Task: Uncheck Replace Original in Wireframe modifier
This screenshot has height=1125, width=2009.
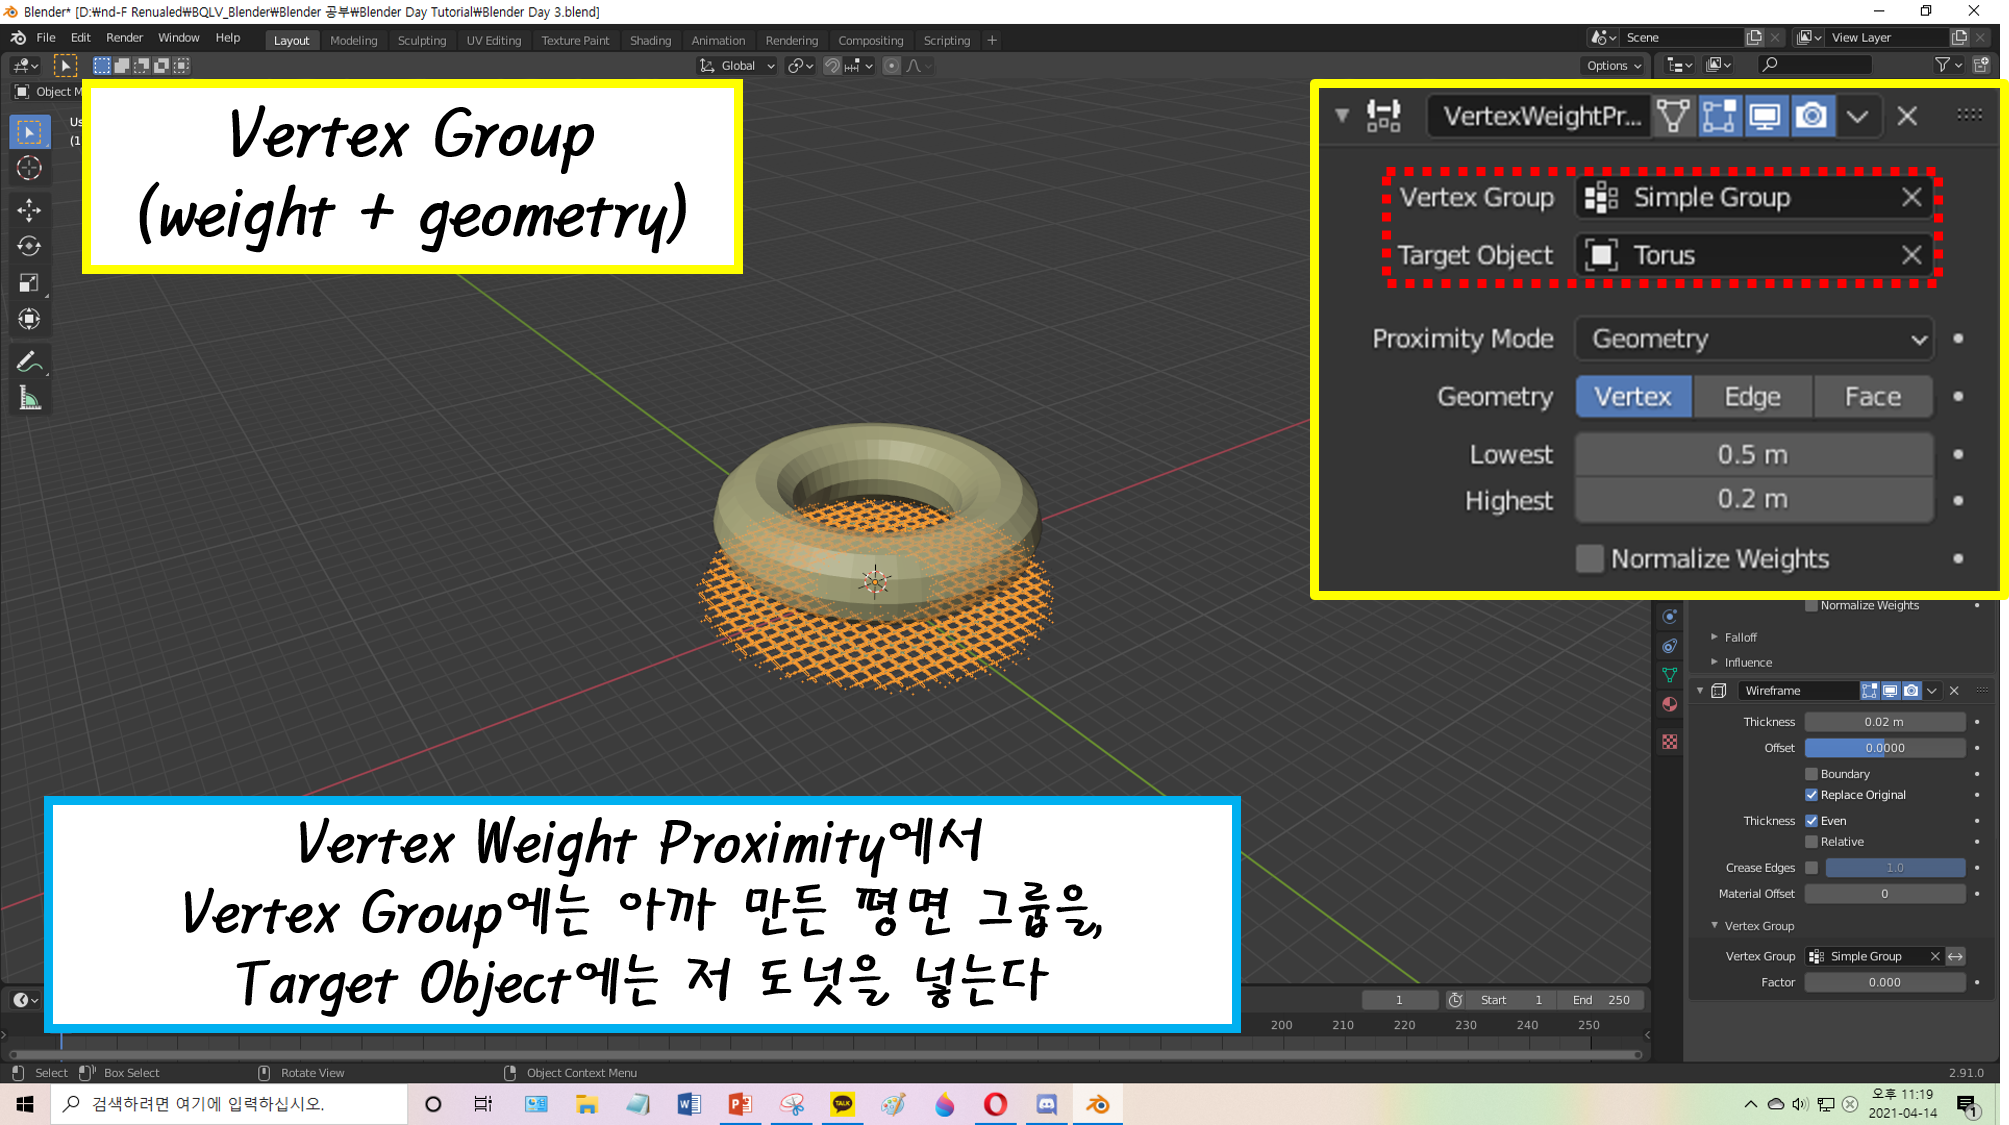Action: pyautogui.click(x=1811, y=795)
